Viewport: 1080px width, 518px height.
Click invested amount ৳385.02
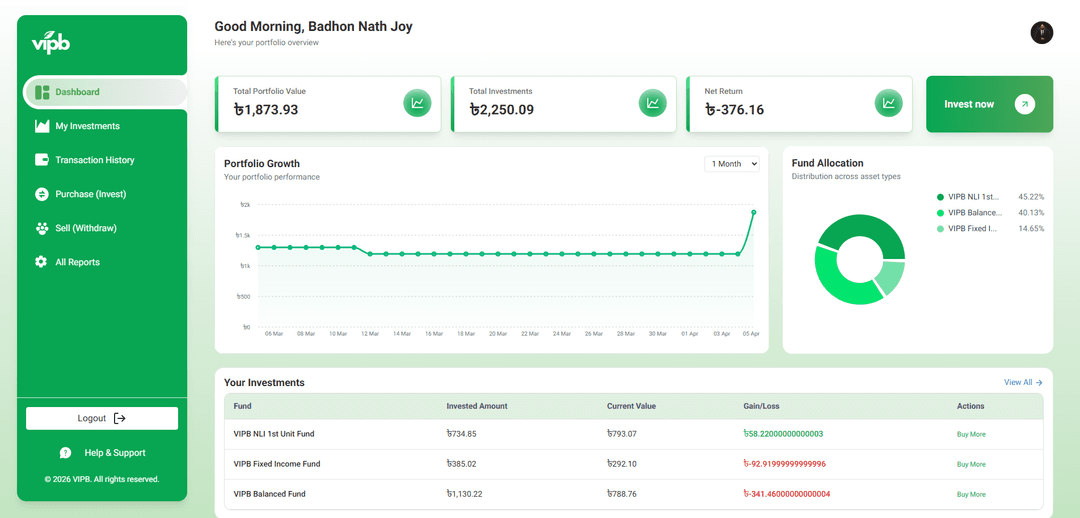[461, 464]
